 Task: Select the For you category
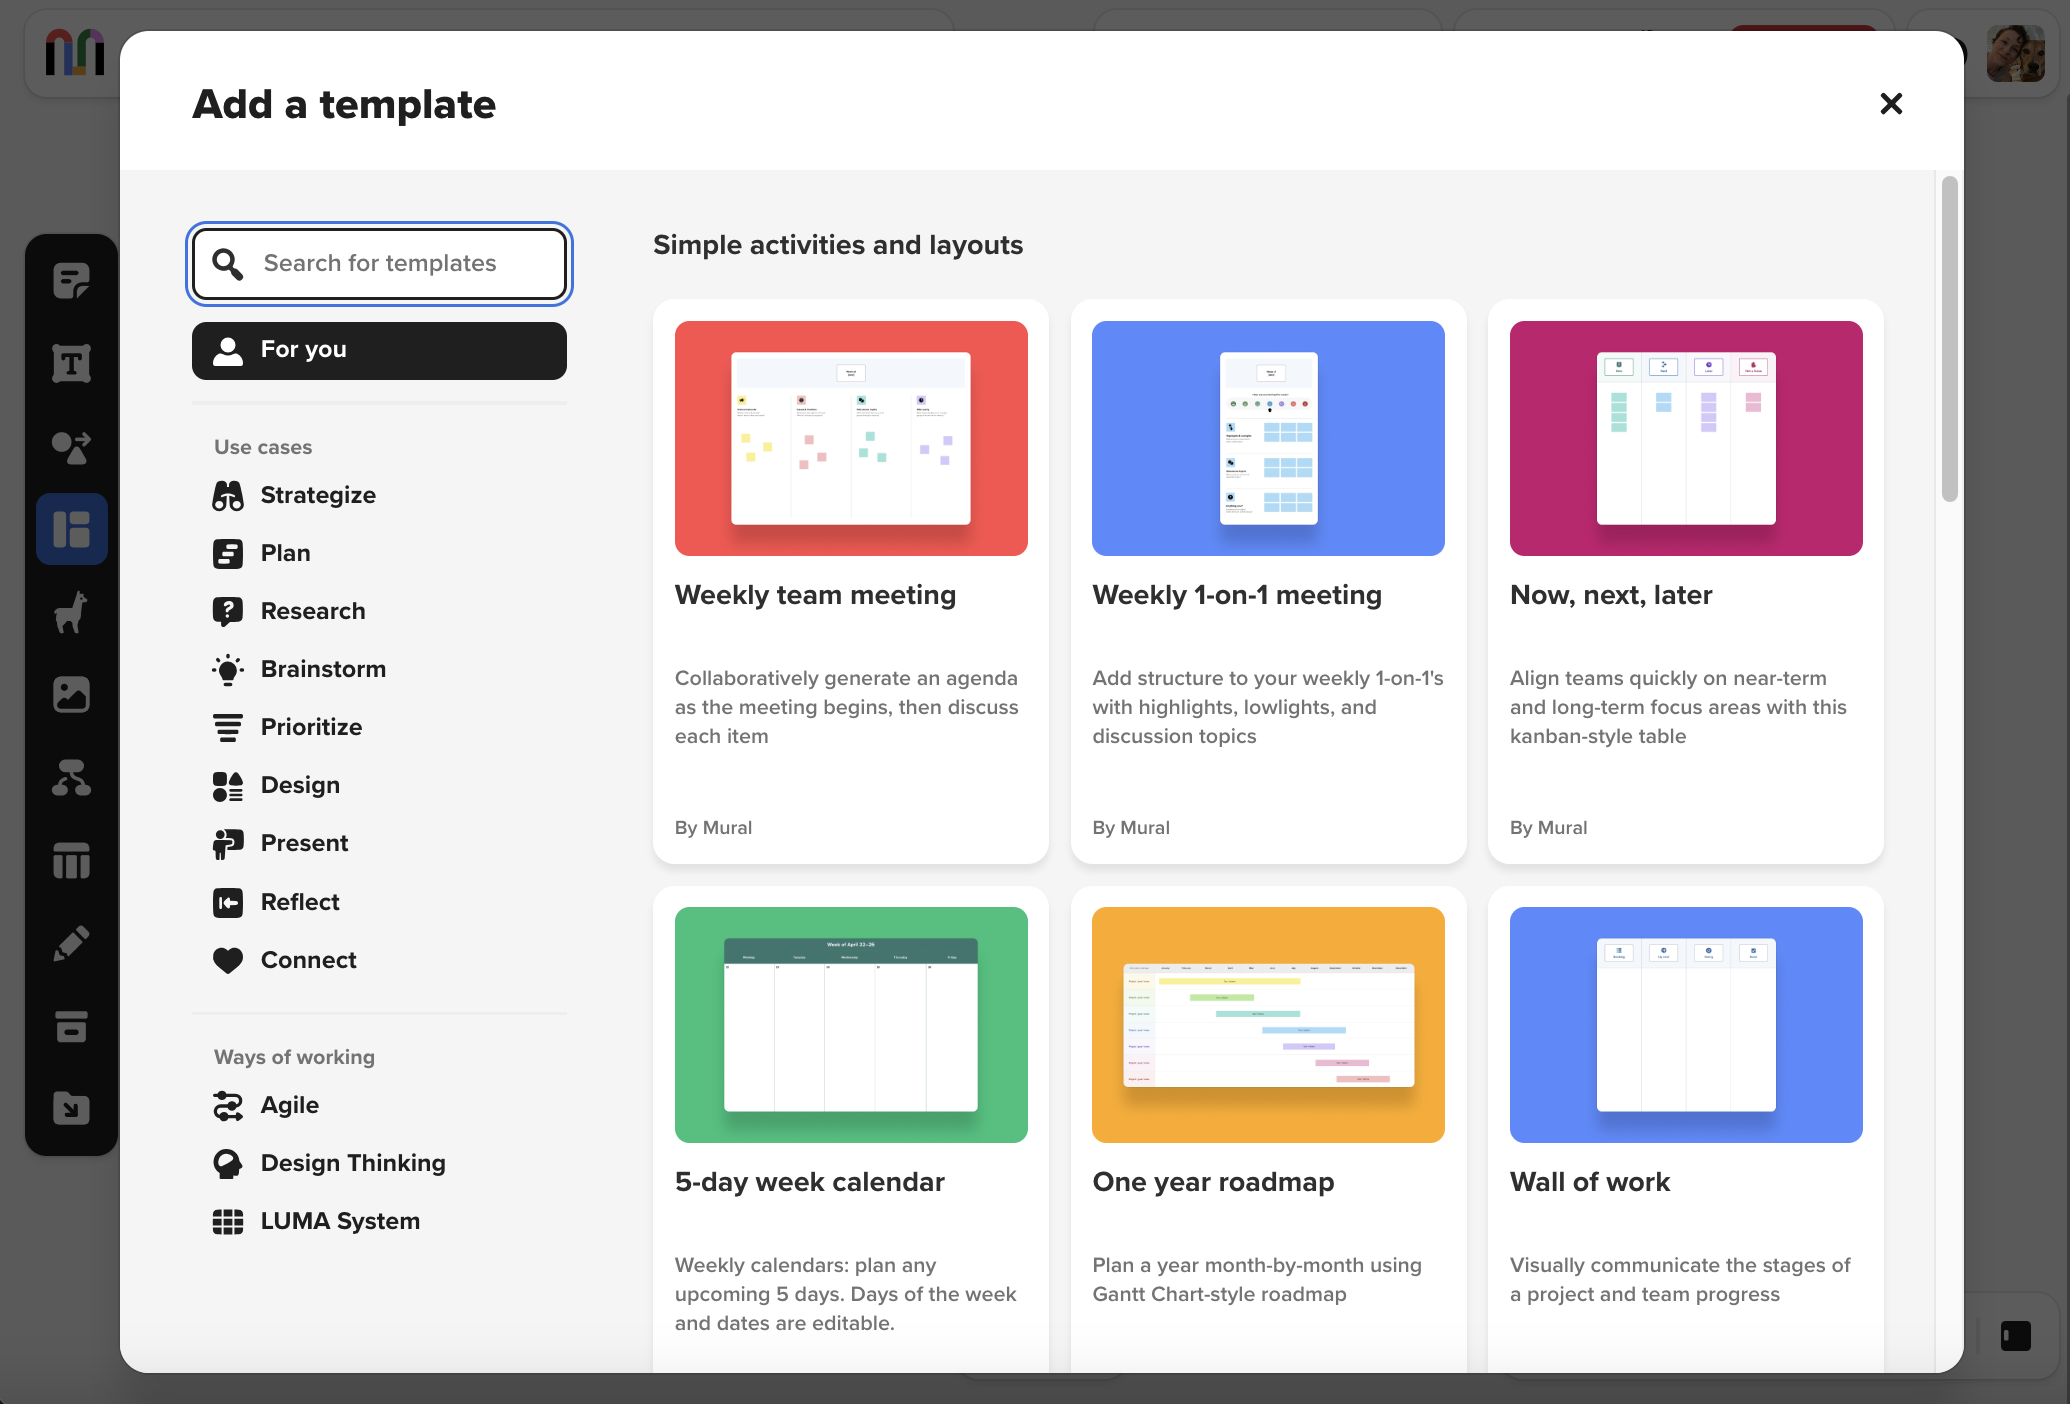click(379, 350)
